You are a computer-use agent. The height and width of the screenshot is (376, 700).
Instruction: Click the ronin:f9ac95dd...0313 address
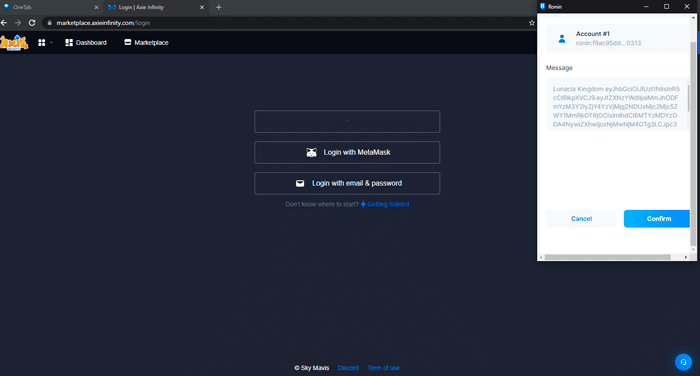tap(608, 43)
